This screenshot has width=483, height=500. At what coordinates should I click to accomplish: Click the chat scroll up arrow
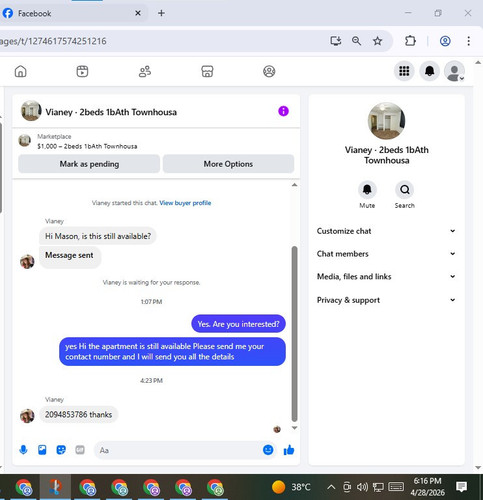(x=294, y=185)
